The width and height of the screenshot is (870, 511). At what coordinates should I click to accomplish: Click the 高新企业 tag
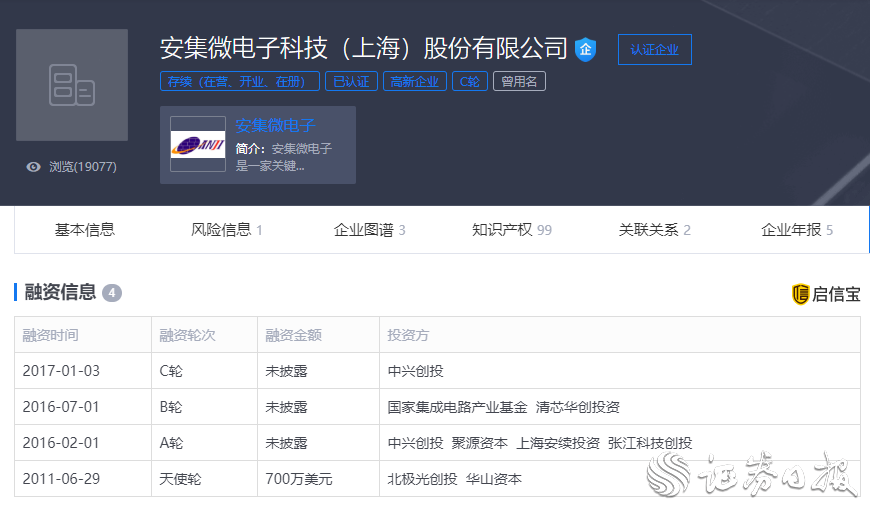tap(414, 82)
